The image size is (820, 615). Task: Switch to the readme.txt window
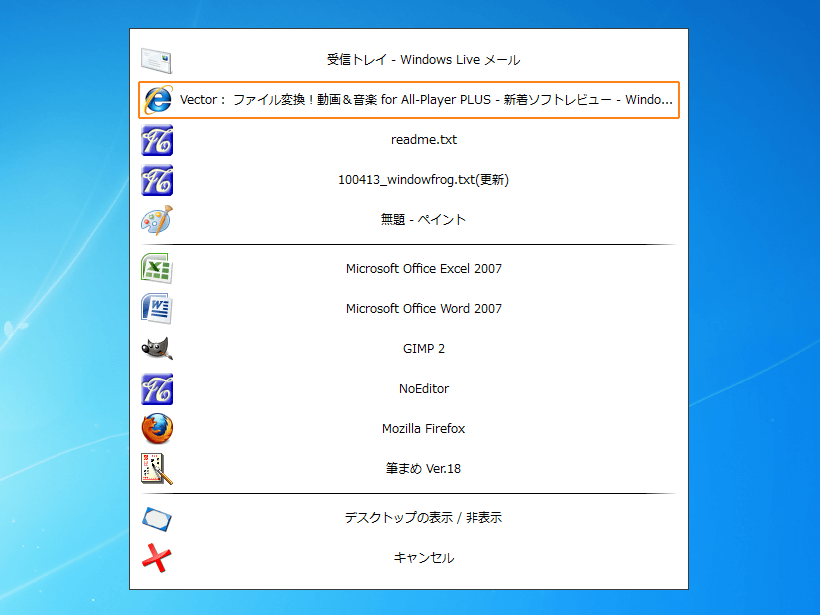click(409, 140)
